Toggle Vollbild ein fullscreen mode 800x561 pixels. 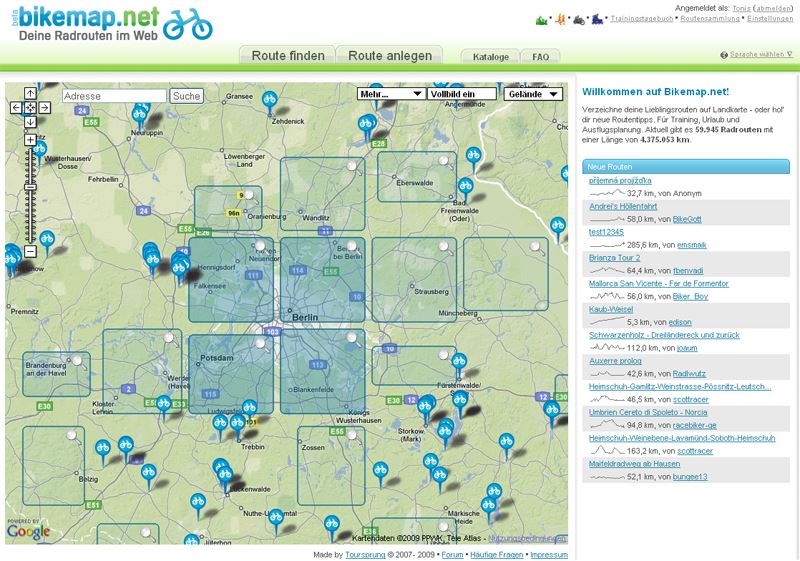click(x=462, y=94)
